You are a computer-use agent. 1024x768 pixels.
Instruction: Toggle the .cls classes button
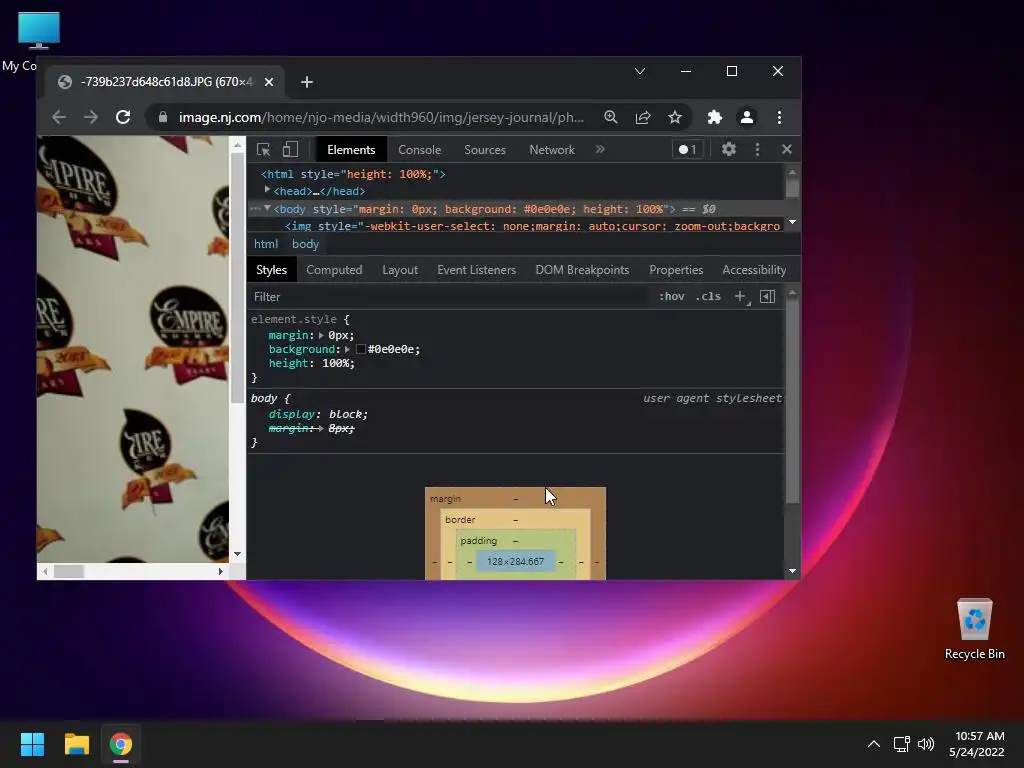pyautogui.click(x=709, y=296)
